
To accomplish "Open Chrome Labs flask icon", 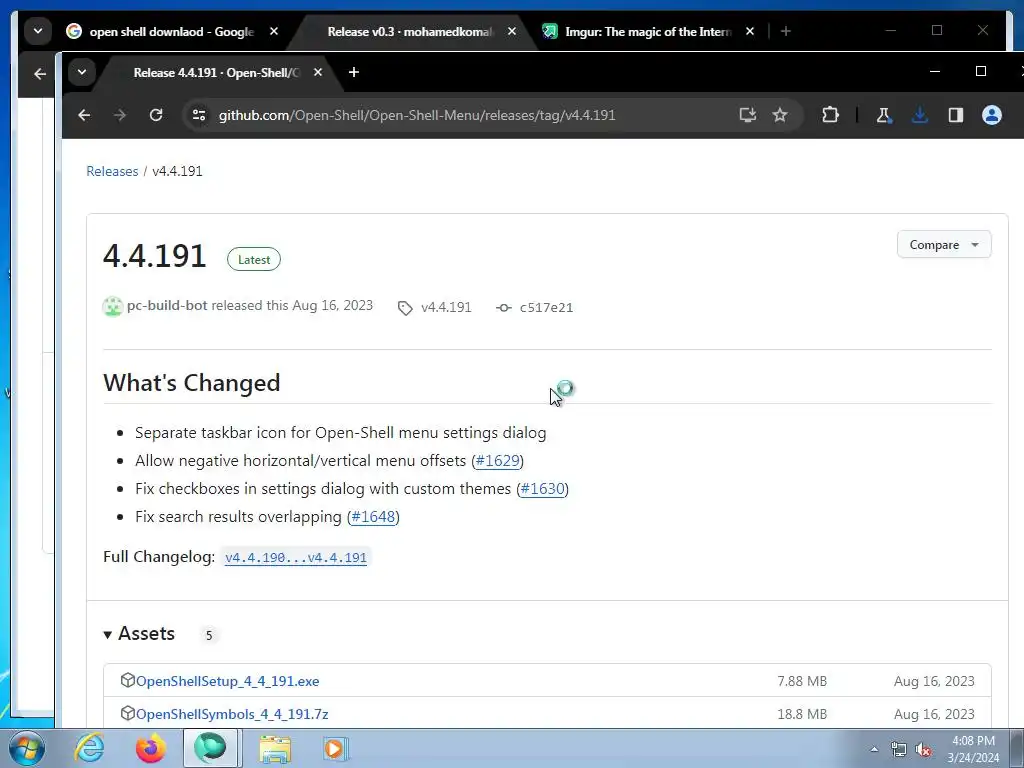I will coord(883,115).
